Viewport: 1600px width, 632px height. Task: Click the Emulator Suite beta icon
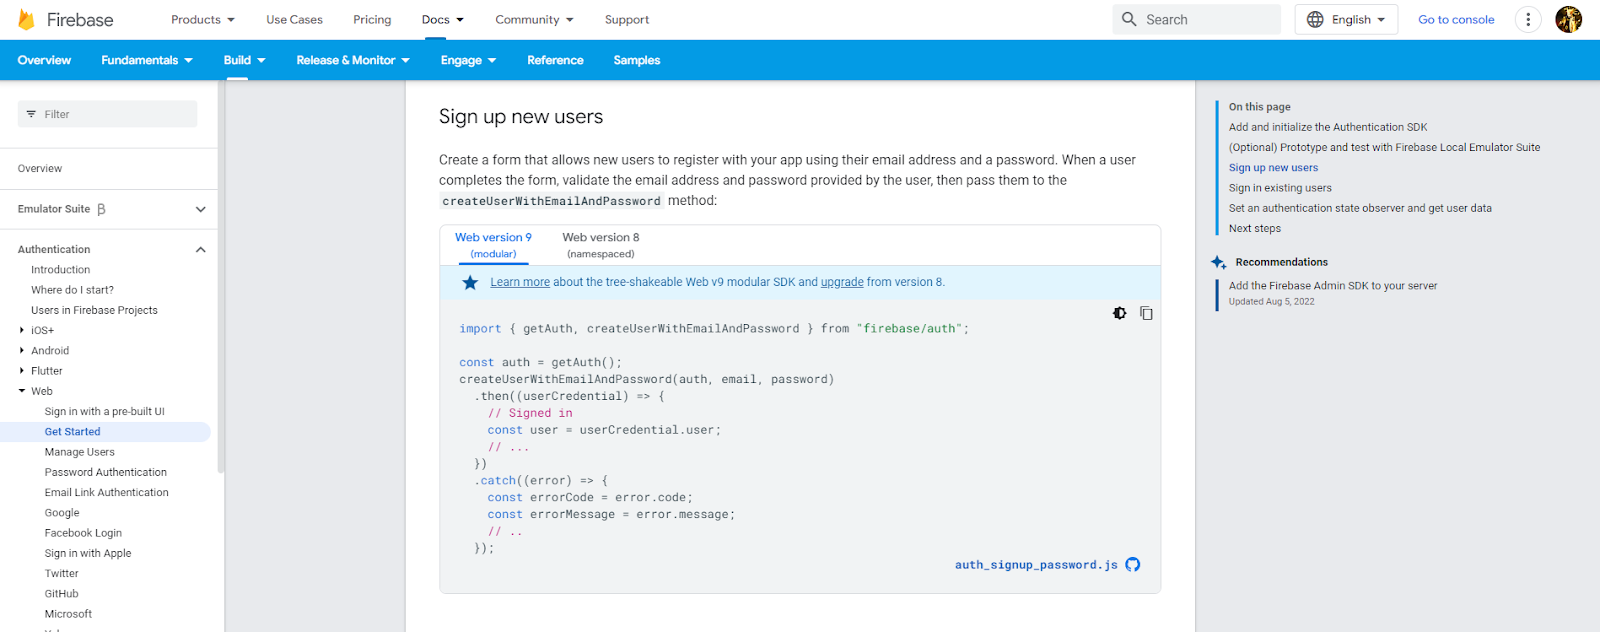click(x=101, y=209)
